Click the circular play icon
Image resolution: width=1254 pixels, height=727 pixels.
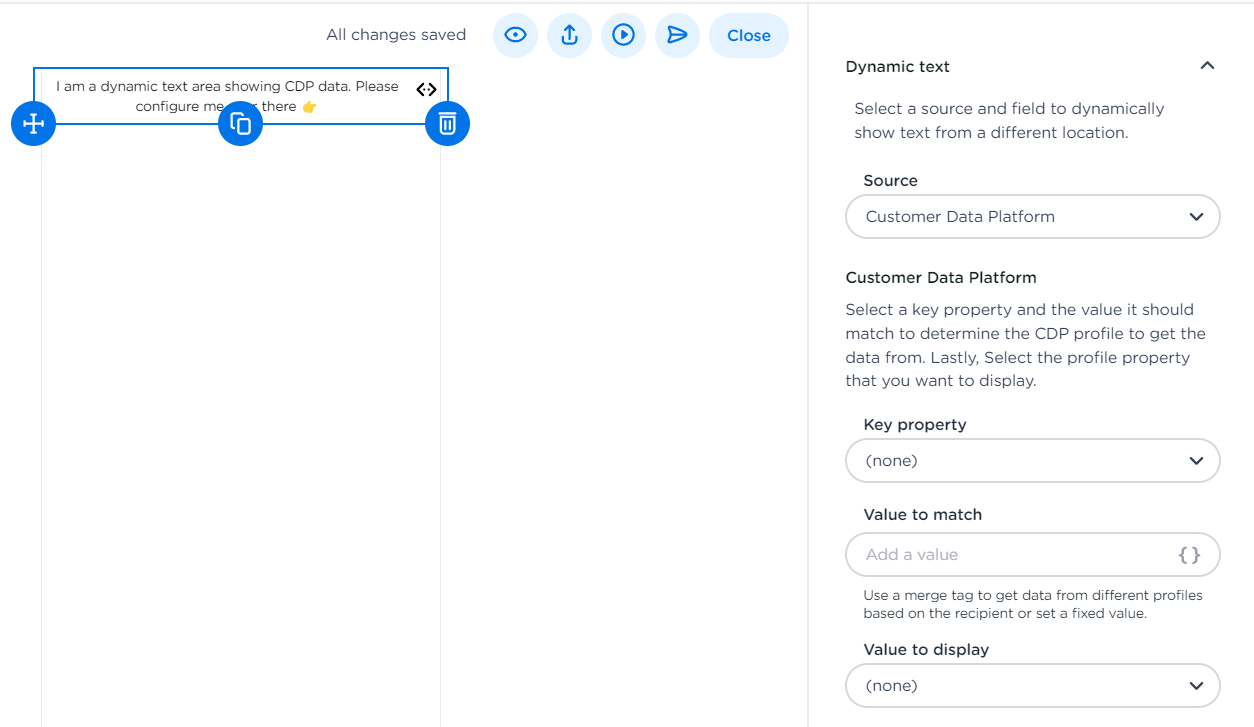click(x=623, y=35)
